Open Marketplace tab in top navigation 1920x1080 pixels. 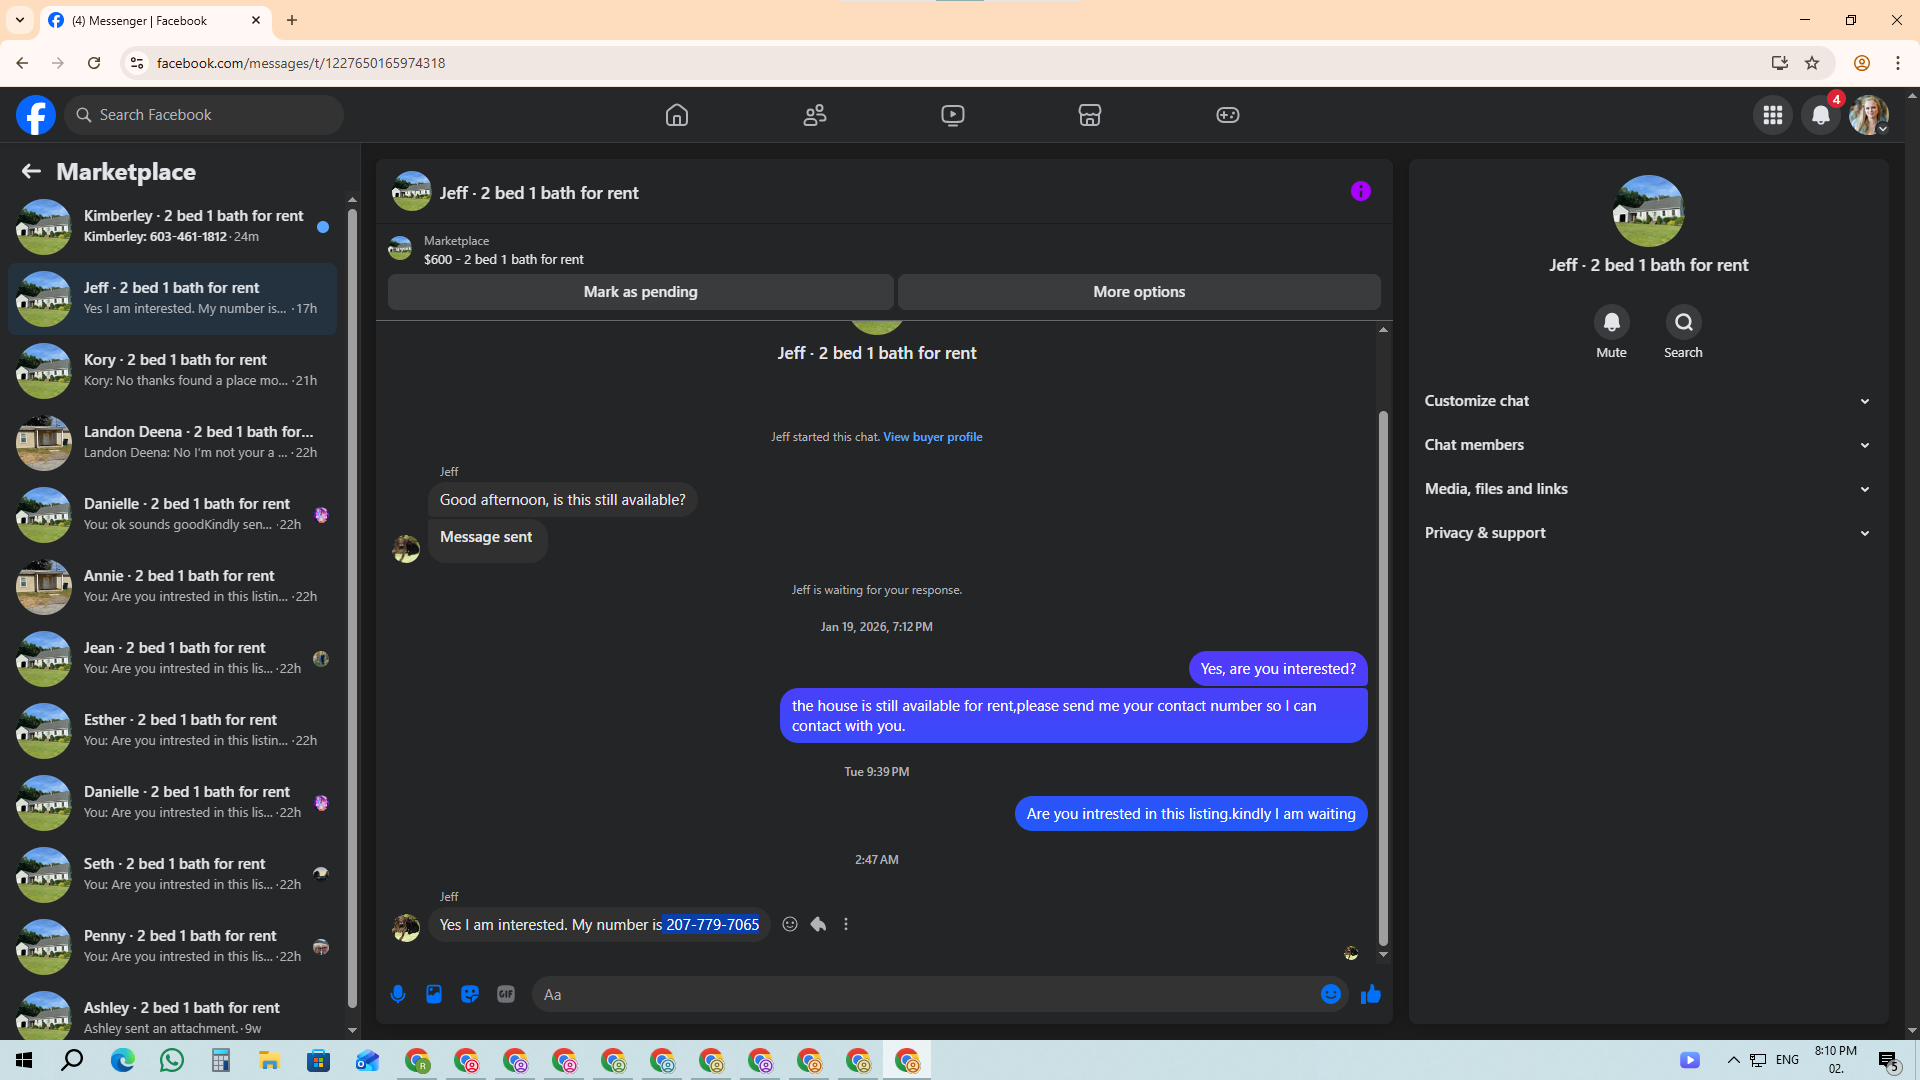click(x=1090, y=115)
